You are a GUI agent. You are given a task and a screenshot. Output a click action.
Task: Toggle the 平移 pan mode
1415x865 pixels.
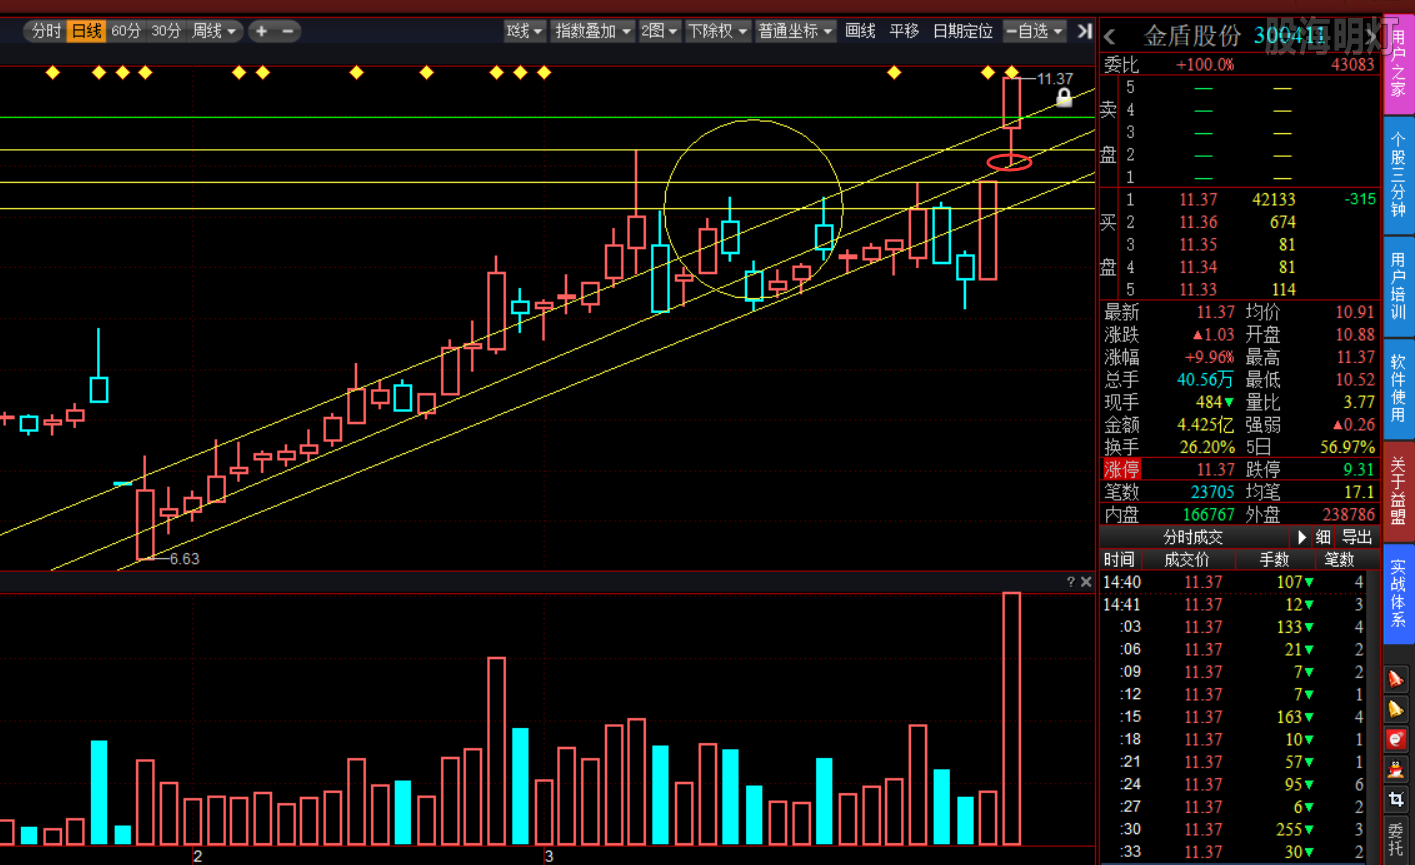tap(904, 31)
